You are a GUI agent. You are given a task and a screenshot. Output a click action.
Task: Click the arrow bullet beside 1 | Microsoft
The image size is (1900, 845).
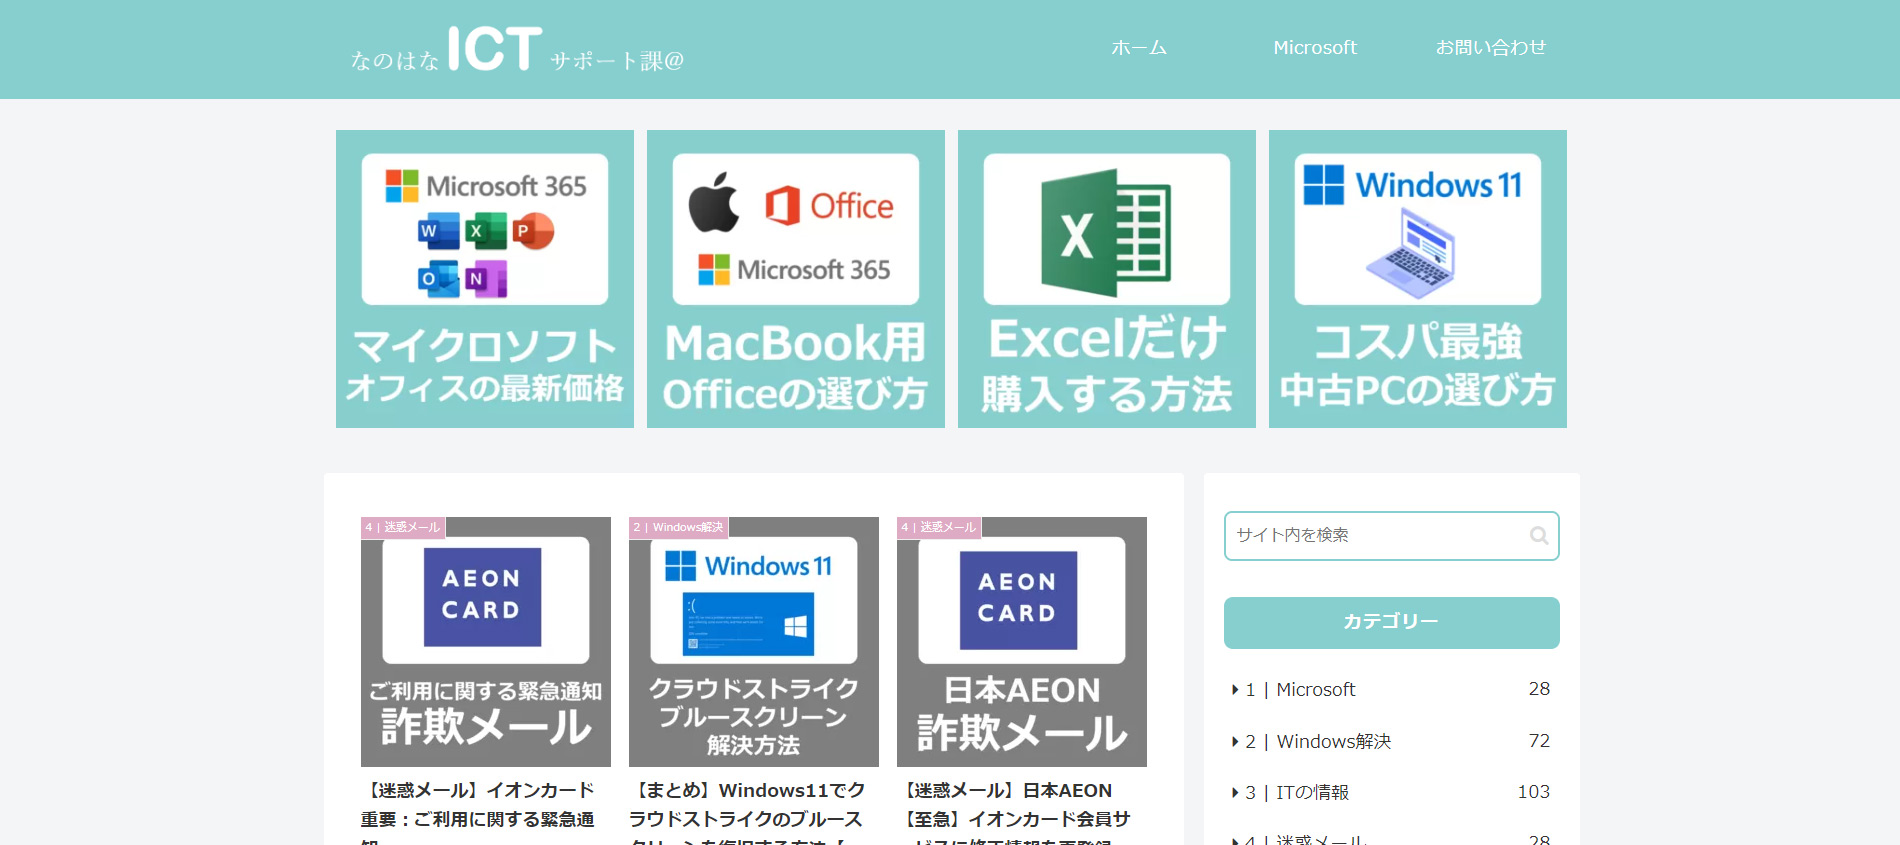point(1236,690)
